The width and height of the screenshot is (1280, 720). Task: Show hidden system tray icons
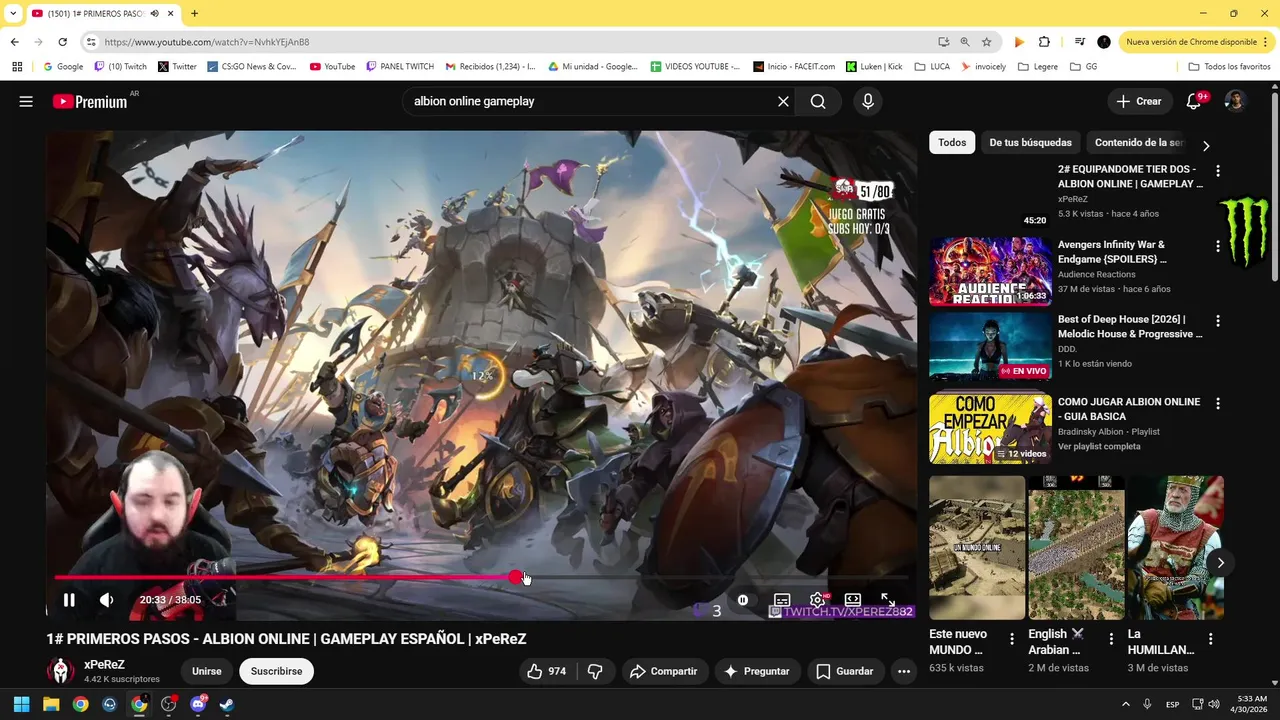coord(1125,704)
